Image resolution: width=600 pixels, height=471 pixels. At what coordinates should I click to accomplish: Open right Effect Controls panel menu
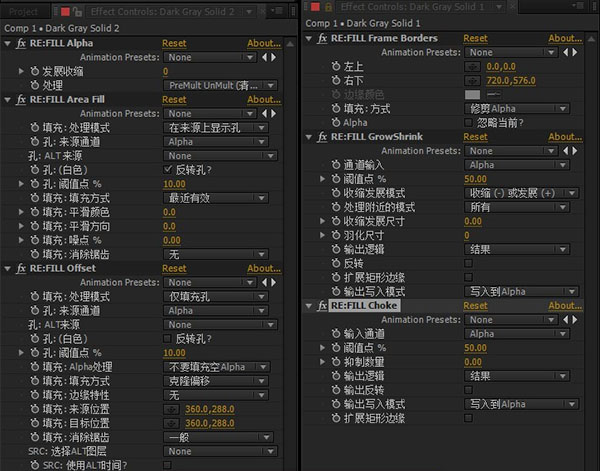pos(578,5)
